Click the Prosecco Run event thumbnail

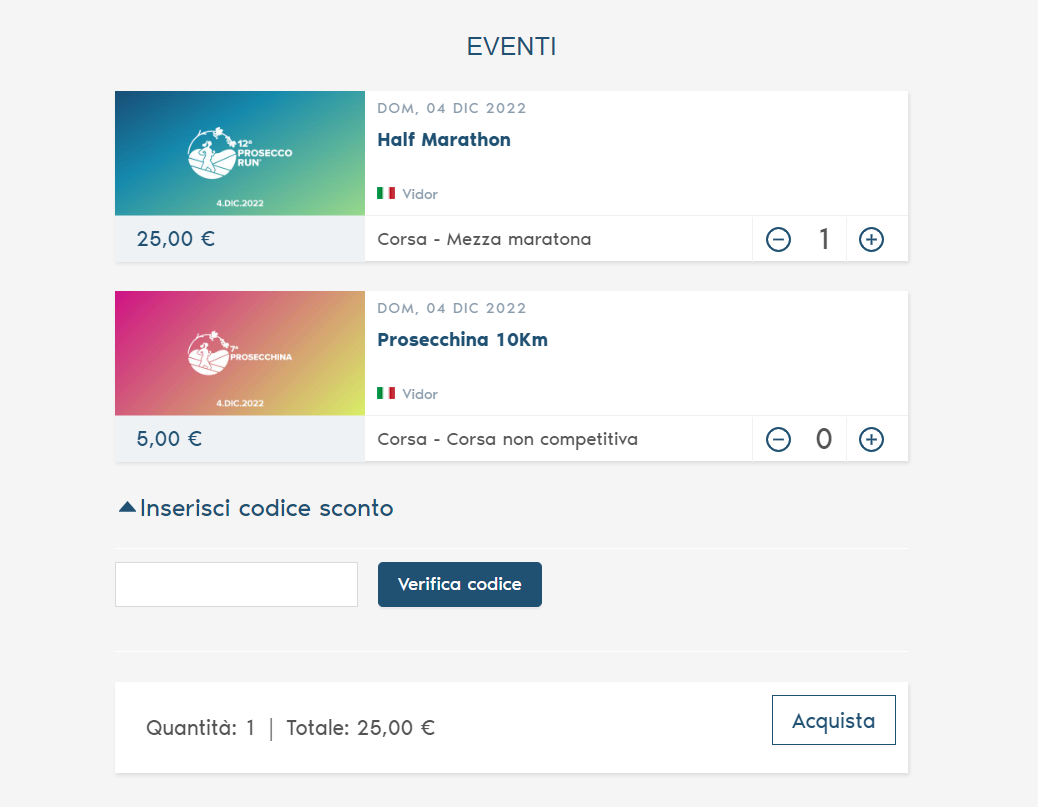click(x=240, y=153)
